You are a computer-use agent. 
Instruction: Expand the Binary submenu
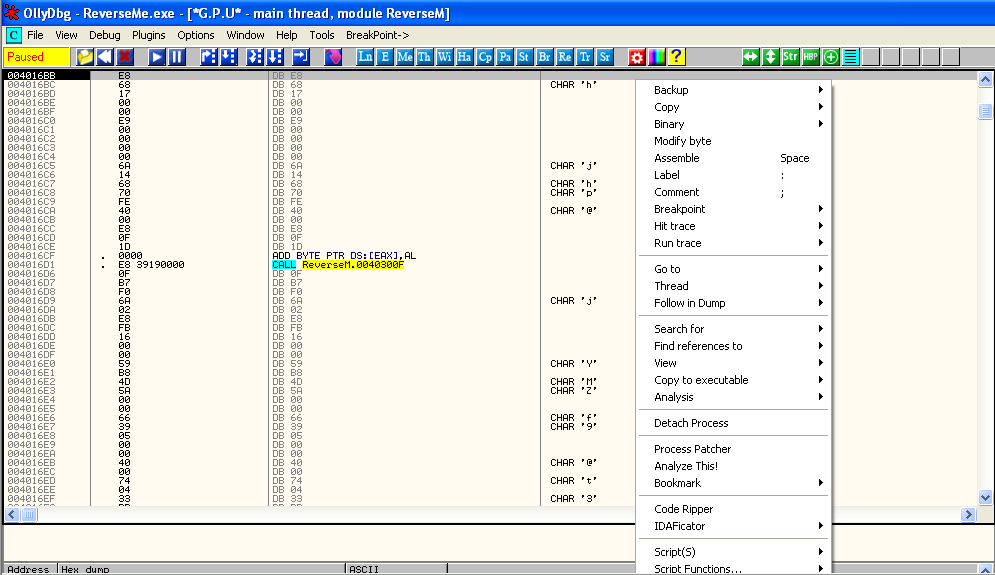point(734,124)
